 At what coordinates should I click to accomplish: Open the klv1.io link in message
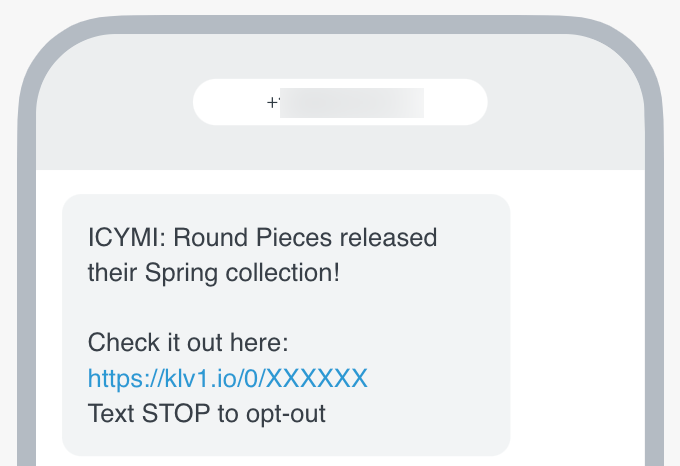click(227, 378)
